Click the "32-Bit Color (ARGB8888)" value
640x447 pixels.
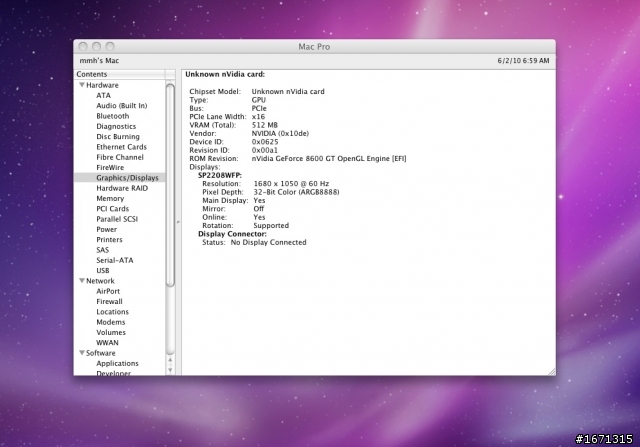[296, 192]
